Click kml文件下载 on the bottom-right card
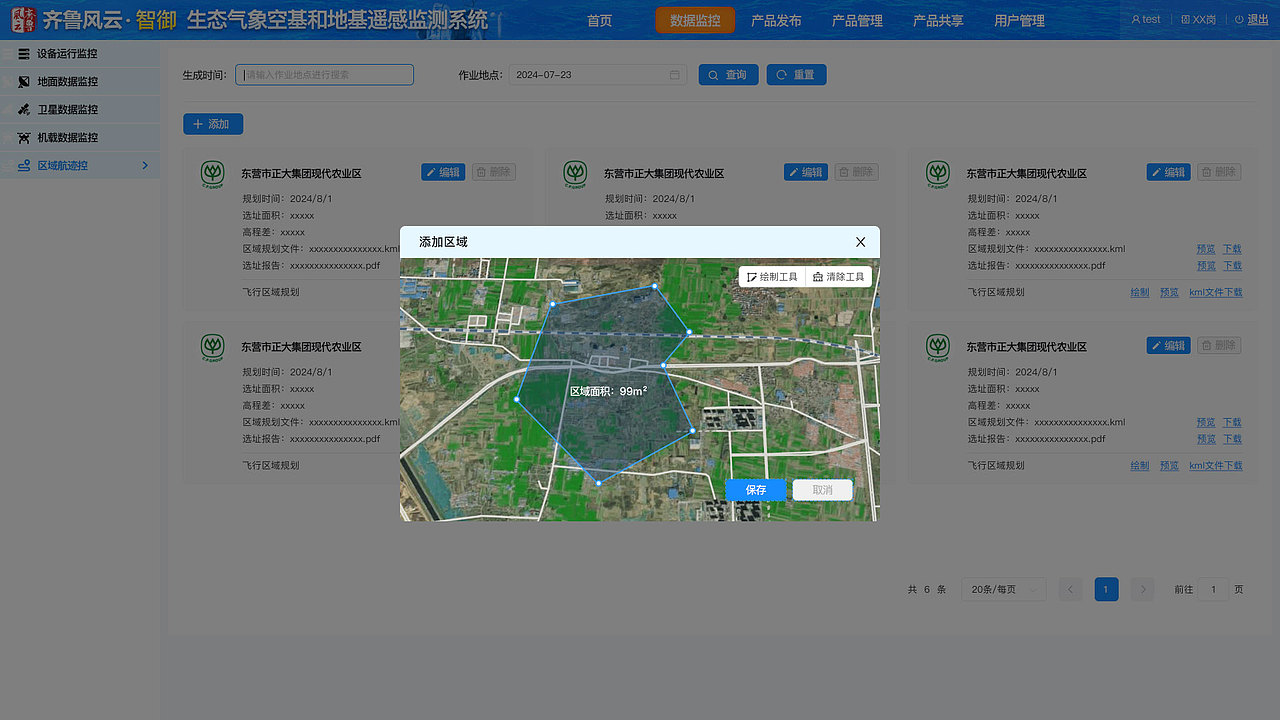The image size is (1280, 720). click(x=1216, y=466)
